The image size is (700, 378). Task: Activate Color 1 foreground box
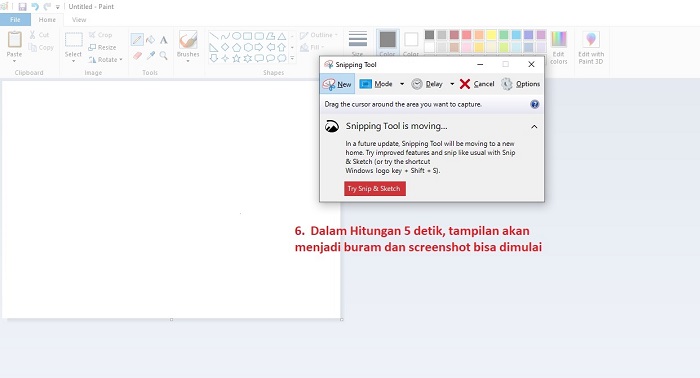388,43
